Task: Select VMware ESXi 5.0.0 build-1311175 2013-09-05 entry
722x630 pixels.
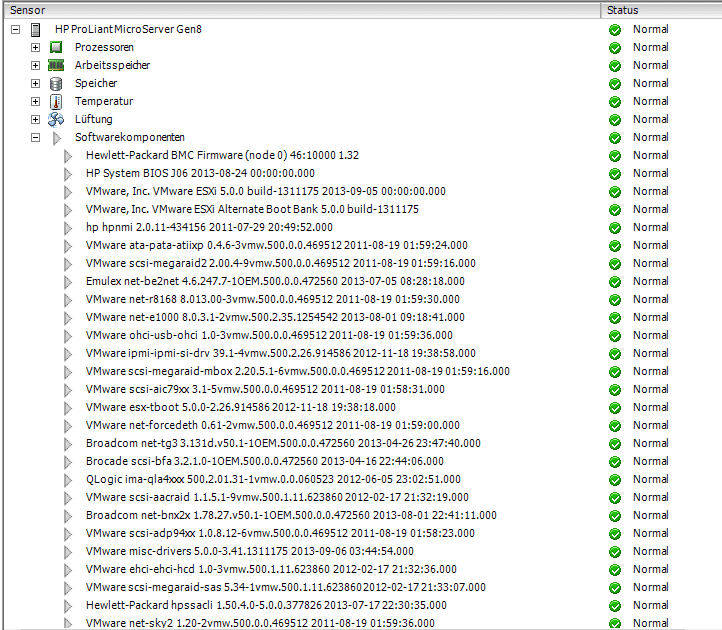Action: [266, 191]
